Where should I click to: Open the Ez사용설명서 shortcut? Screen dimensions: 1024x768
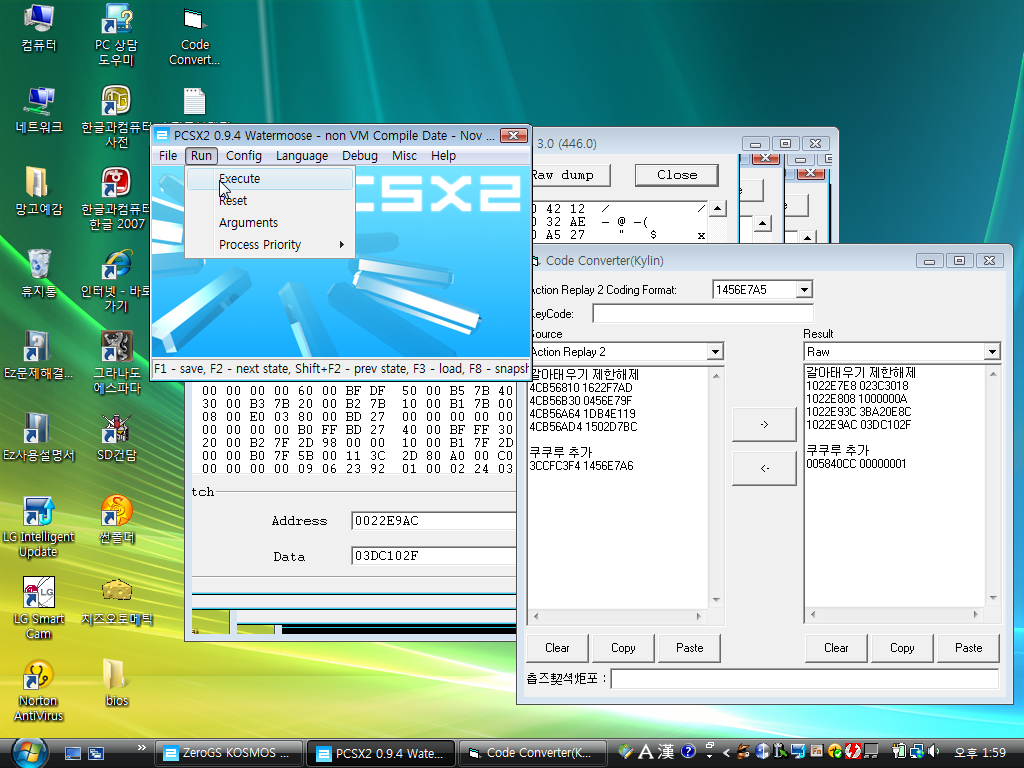(x=39, y=436)
